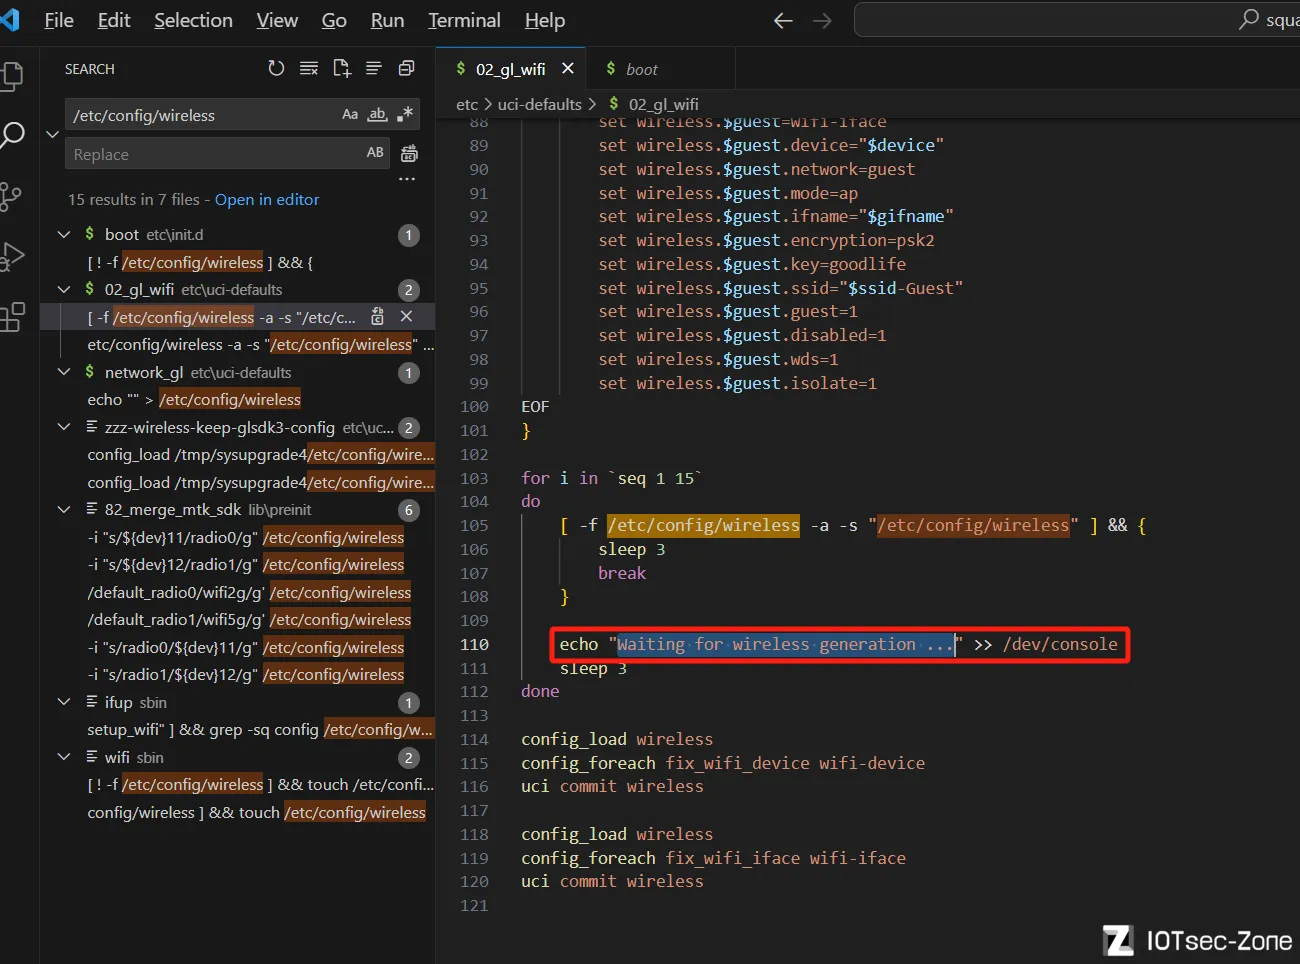Open the File menu

coord(59,20)
